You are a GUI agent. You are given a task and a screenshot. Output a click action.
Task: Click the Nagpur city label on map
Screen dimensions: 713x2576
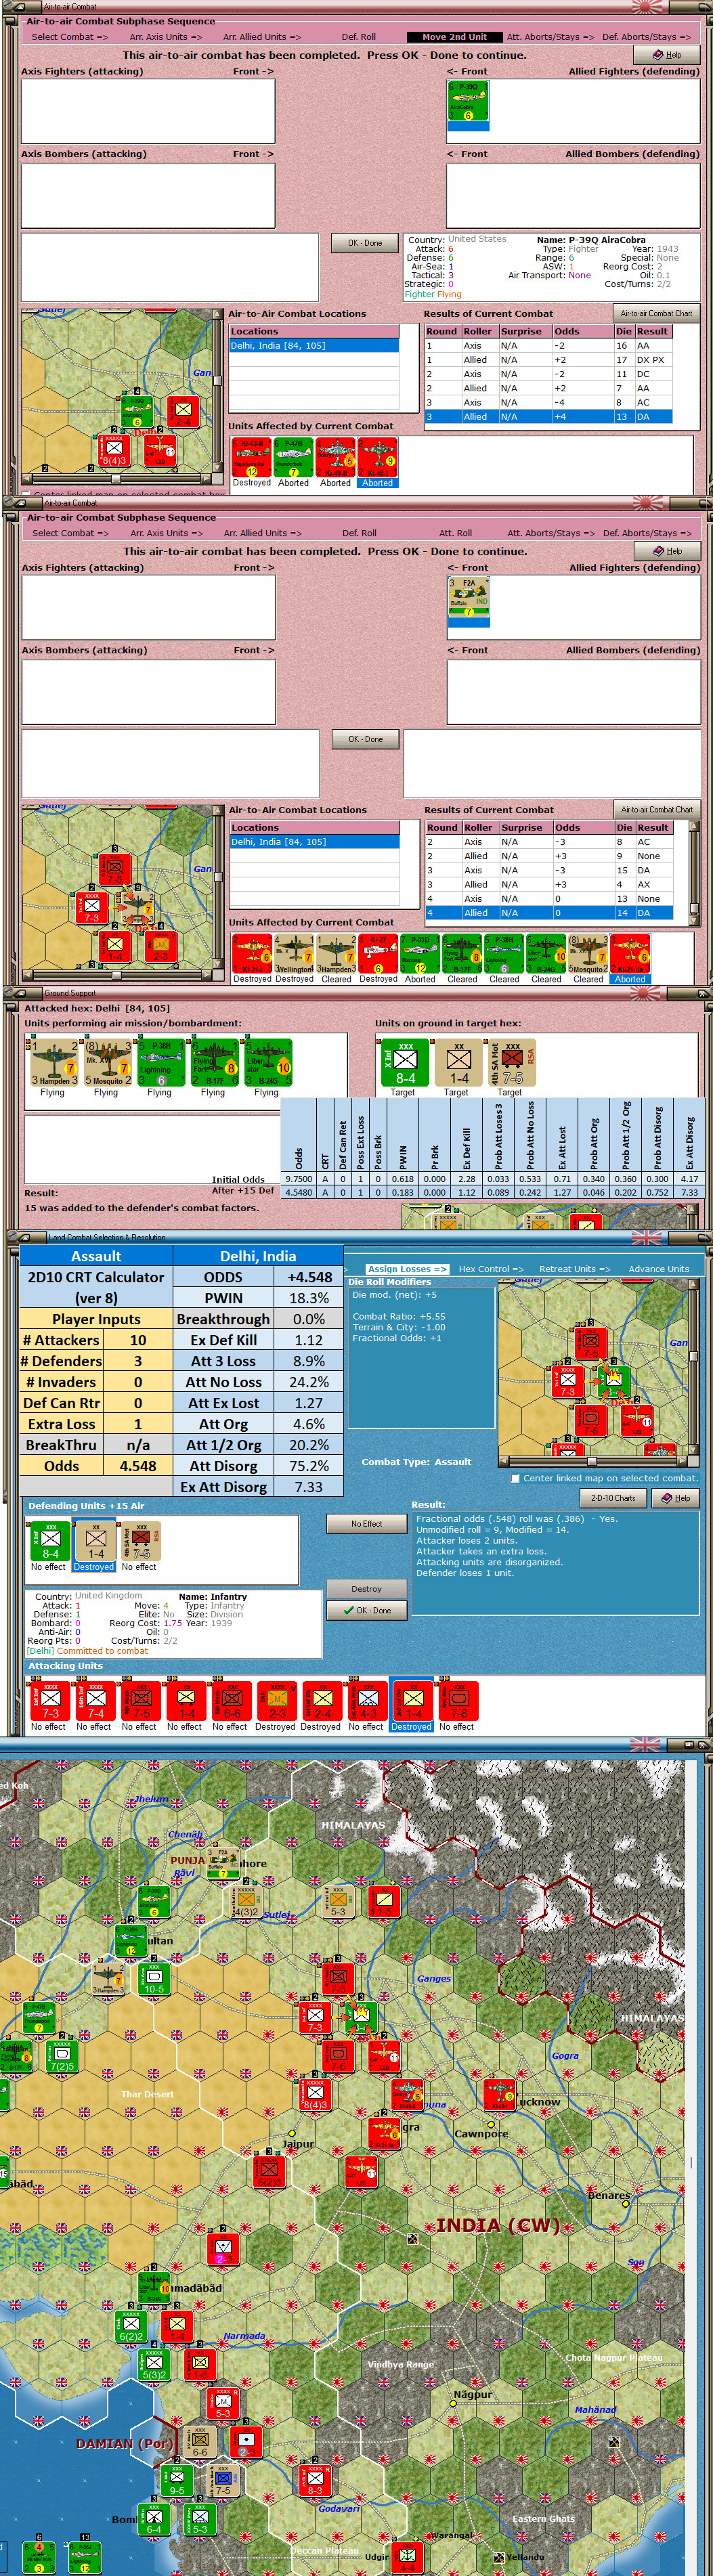473,2395
